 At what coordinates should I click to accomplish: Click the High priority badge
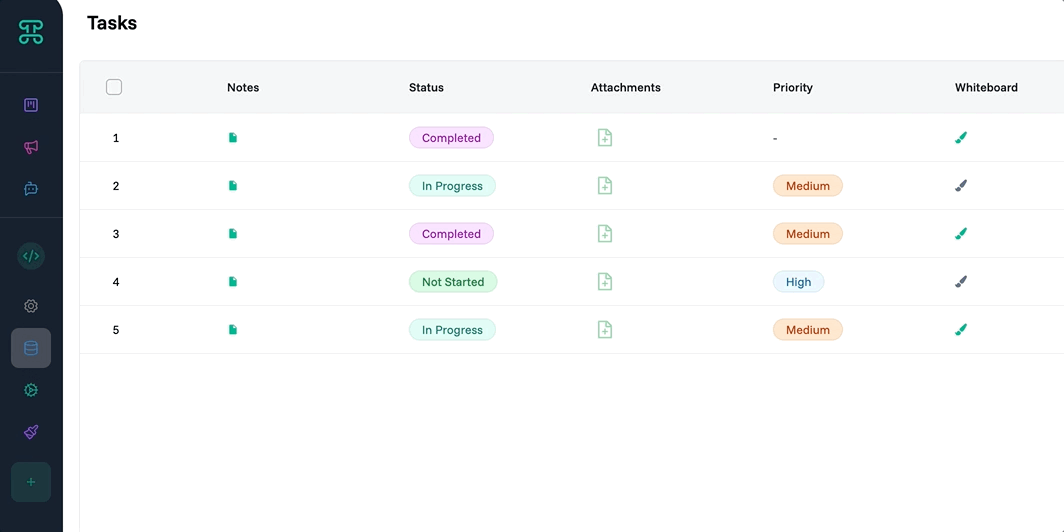pos(798,282)
